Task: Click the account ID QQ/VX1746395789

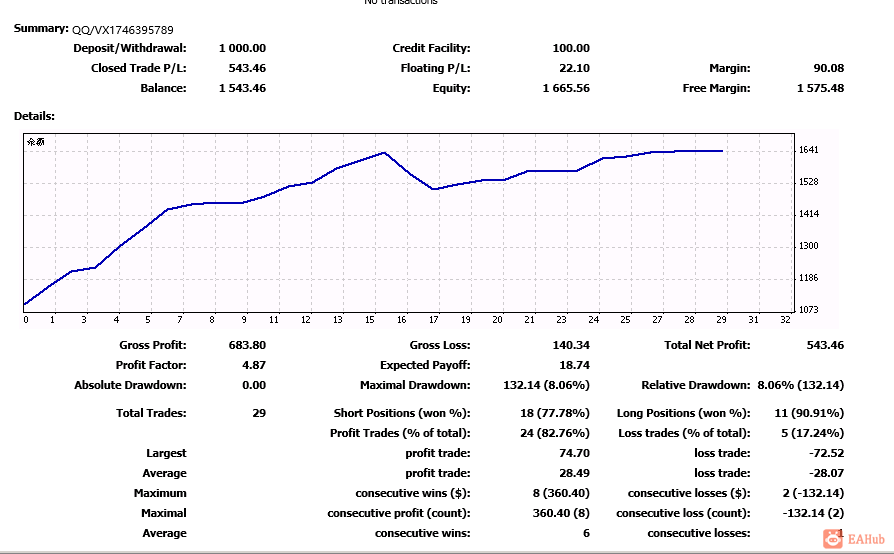Action: click(123, 30)
